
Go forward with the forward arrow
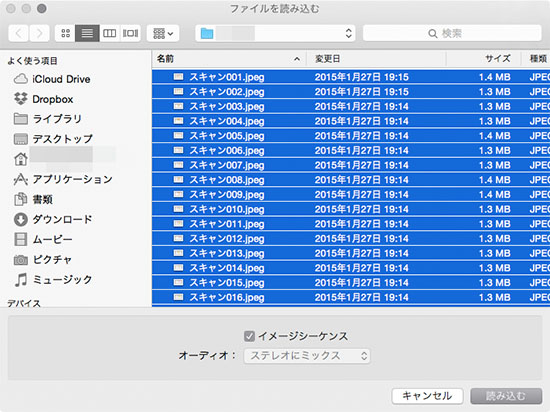tap(39, 33)
